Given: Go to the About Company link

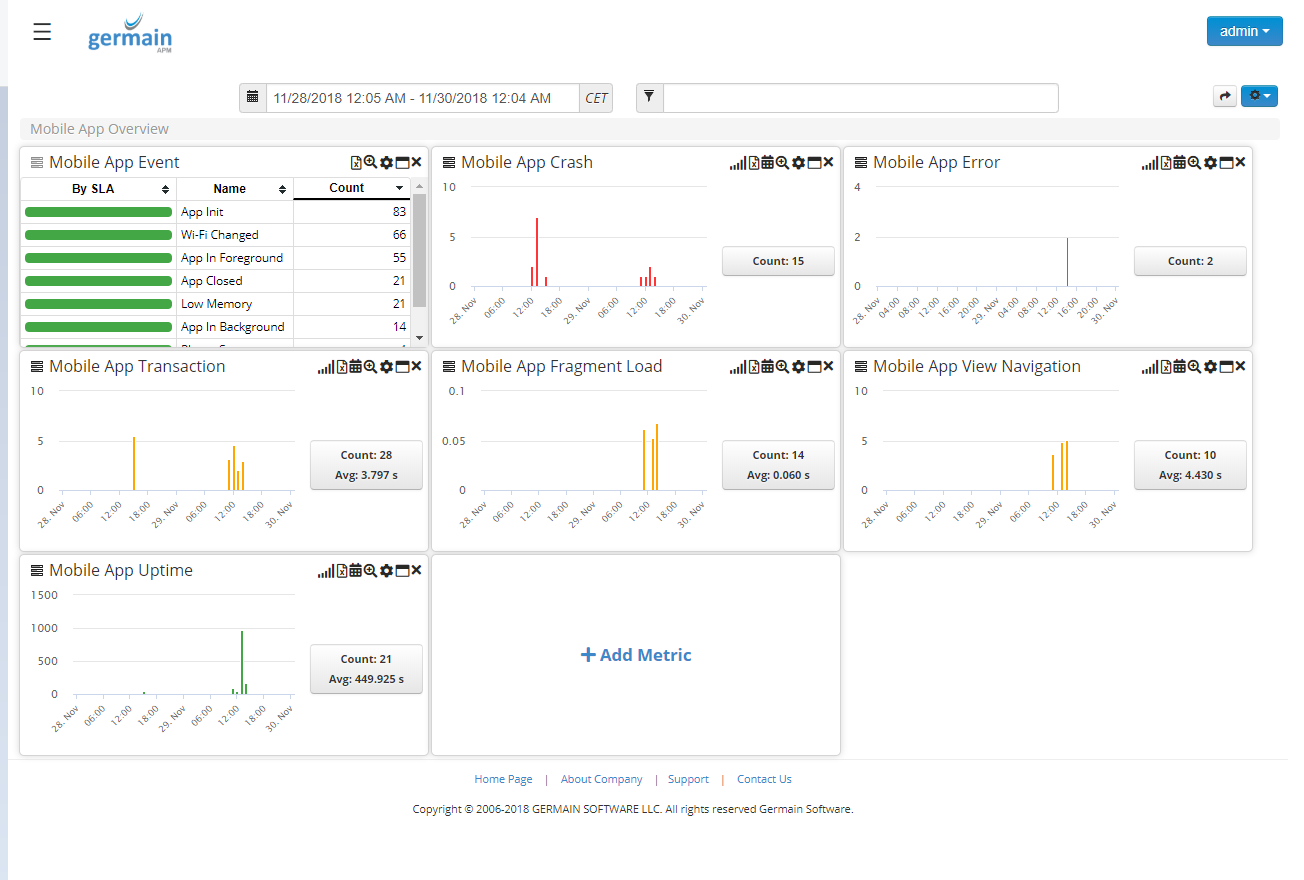Looking at the screenshot, I should click(x=601, y=779).
